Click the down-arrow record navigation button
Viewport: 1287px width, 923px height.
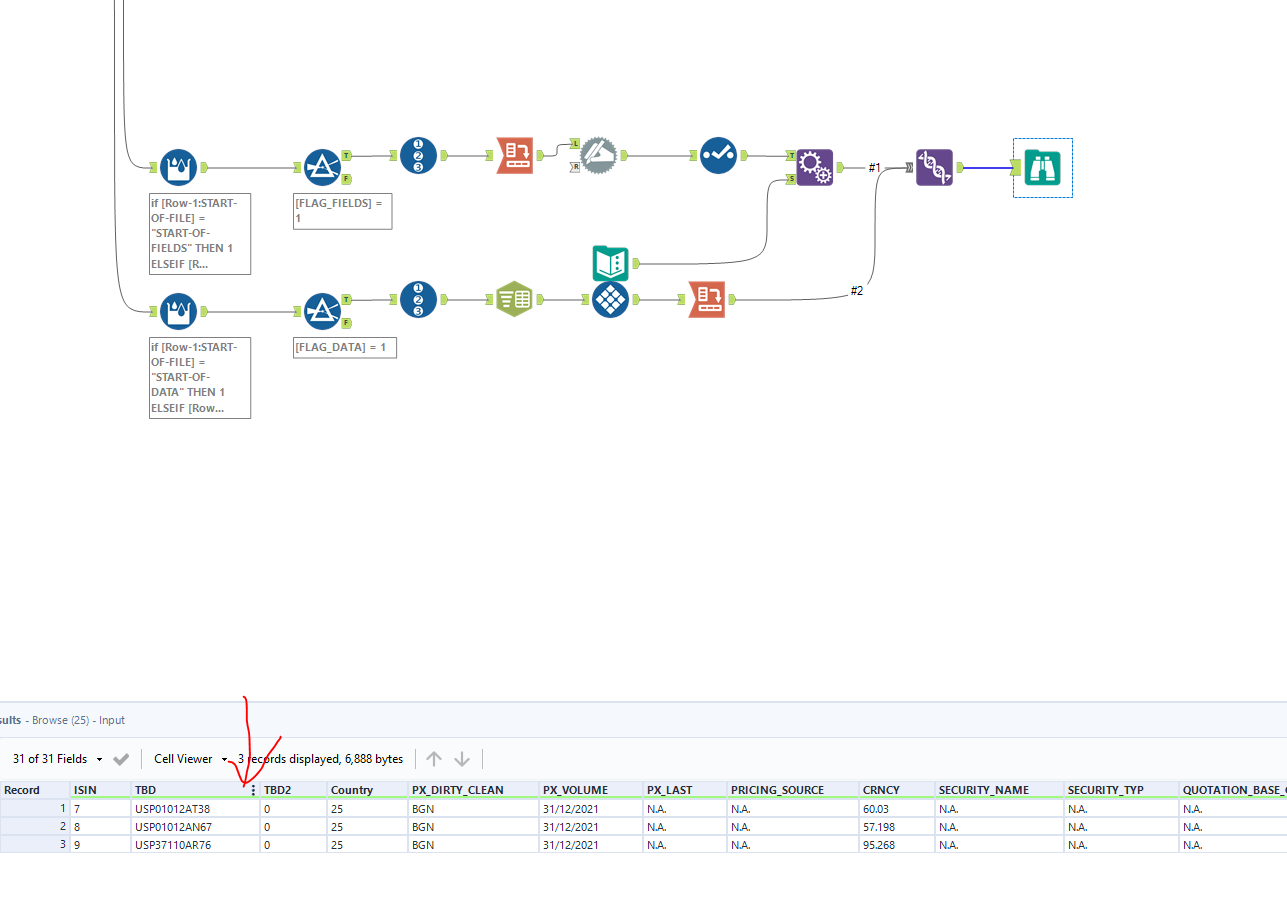coord(461,758)
